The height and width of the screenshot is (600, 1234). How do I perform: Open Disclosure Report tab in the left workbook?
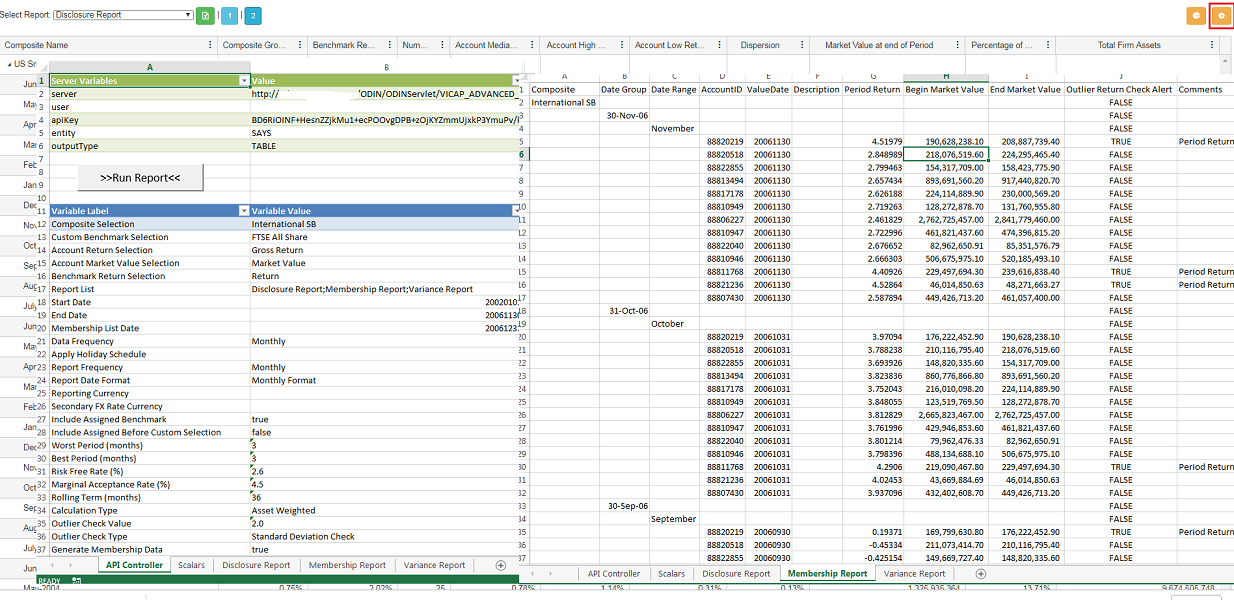pyautogui.click(x=256, y=565)
